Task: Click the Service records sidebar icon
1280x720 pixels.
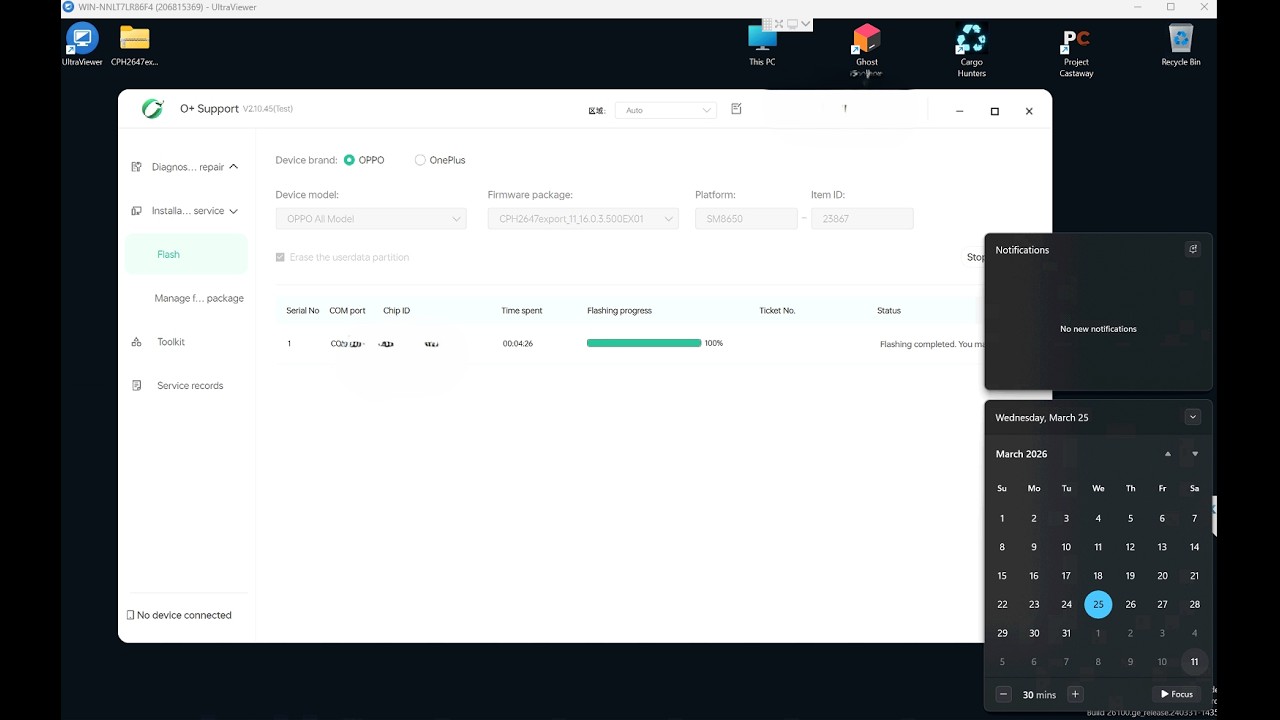Action: click(136, 386)
